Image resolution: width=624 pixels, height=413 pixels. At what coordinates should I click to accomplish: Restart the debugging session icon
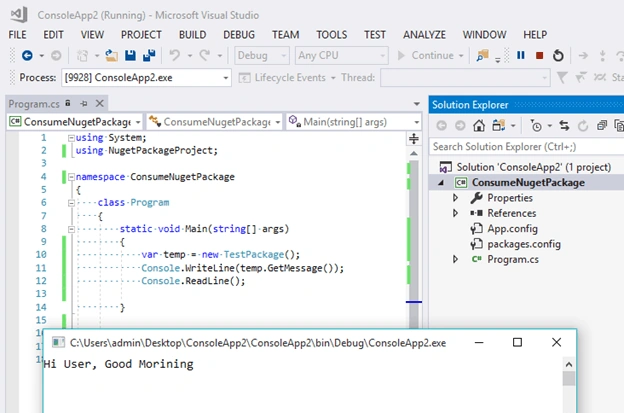(558, 55)
